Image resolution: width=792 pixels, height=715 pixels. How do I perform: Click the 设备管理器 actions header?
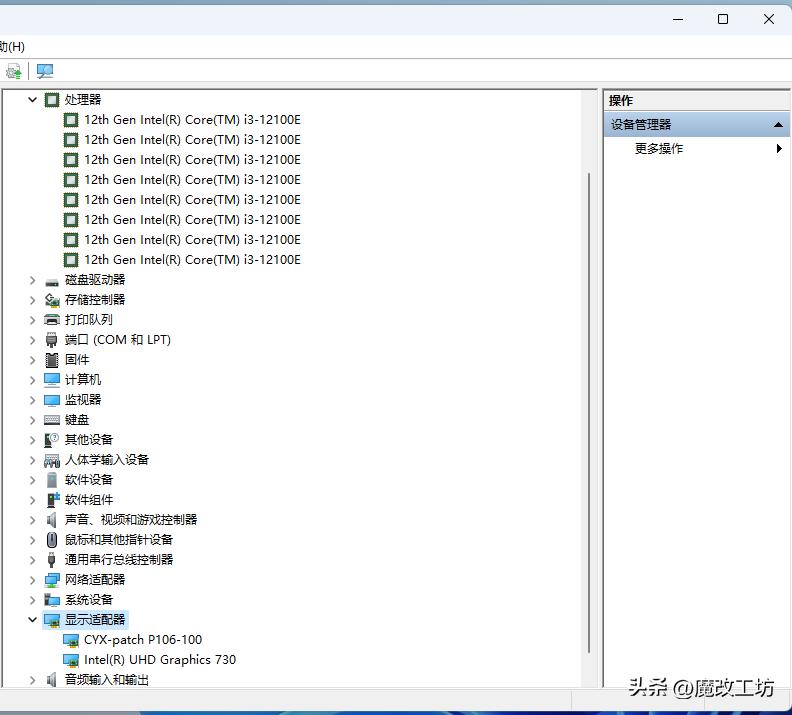[x=697, y=124]
